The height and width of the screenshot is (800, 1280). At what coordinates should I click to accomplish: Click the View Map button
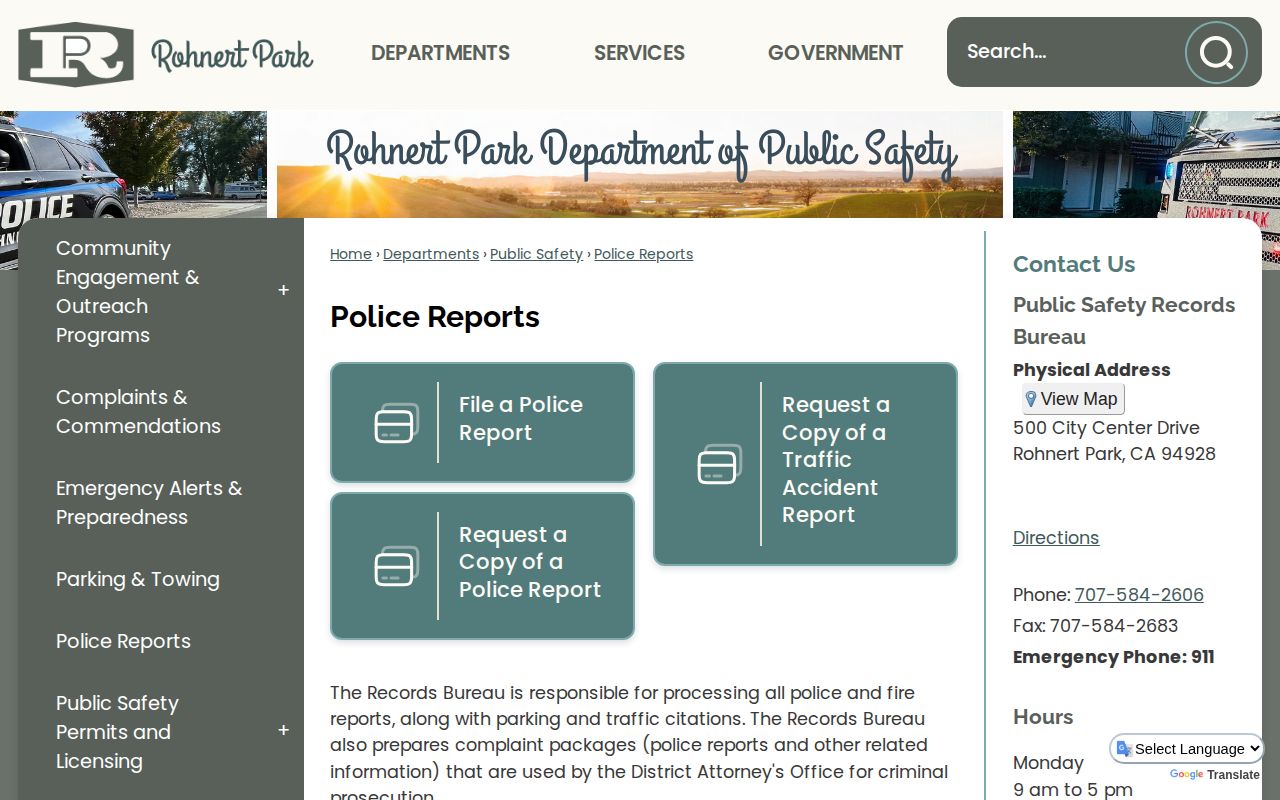click(x=1073, y=399)
